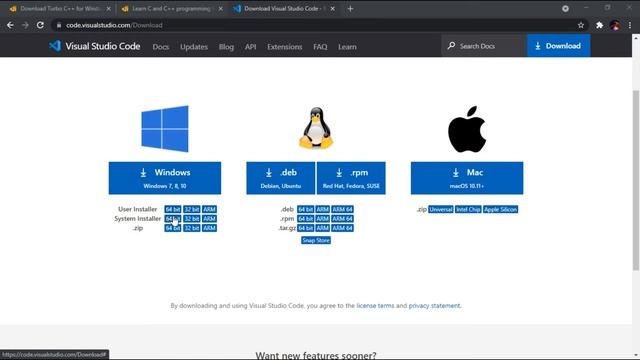Choose System Installer 64 bit
The width and height of the screenshot is (640, 360).
(173, 218)
